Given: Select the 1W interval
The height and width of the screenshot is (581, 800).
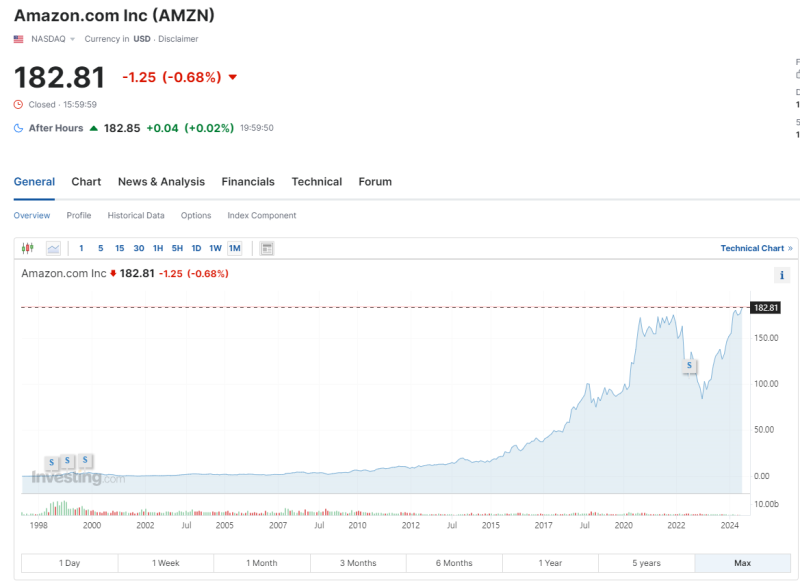Looking at the screenshot, I should (215, 248).
